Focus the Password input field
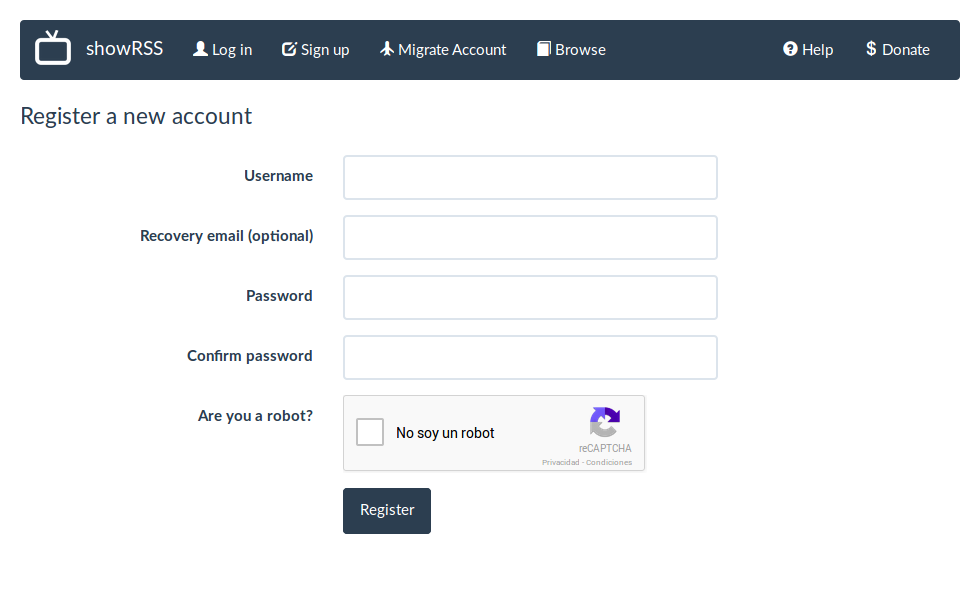Screen dimensions: 978x592 530,298
